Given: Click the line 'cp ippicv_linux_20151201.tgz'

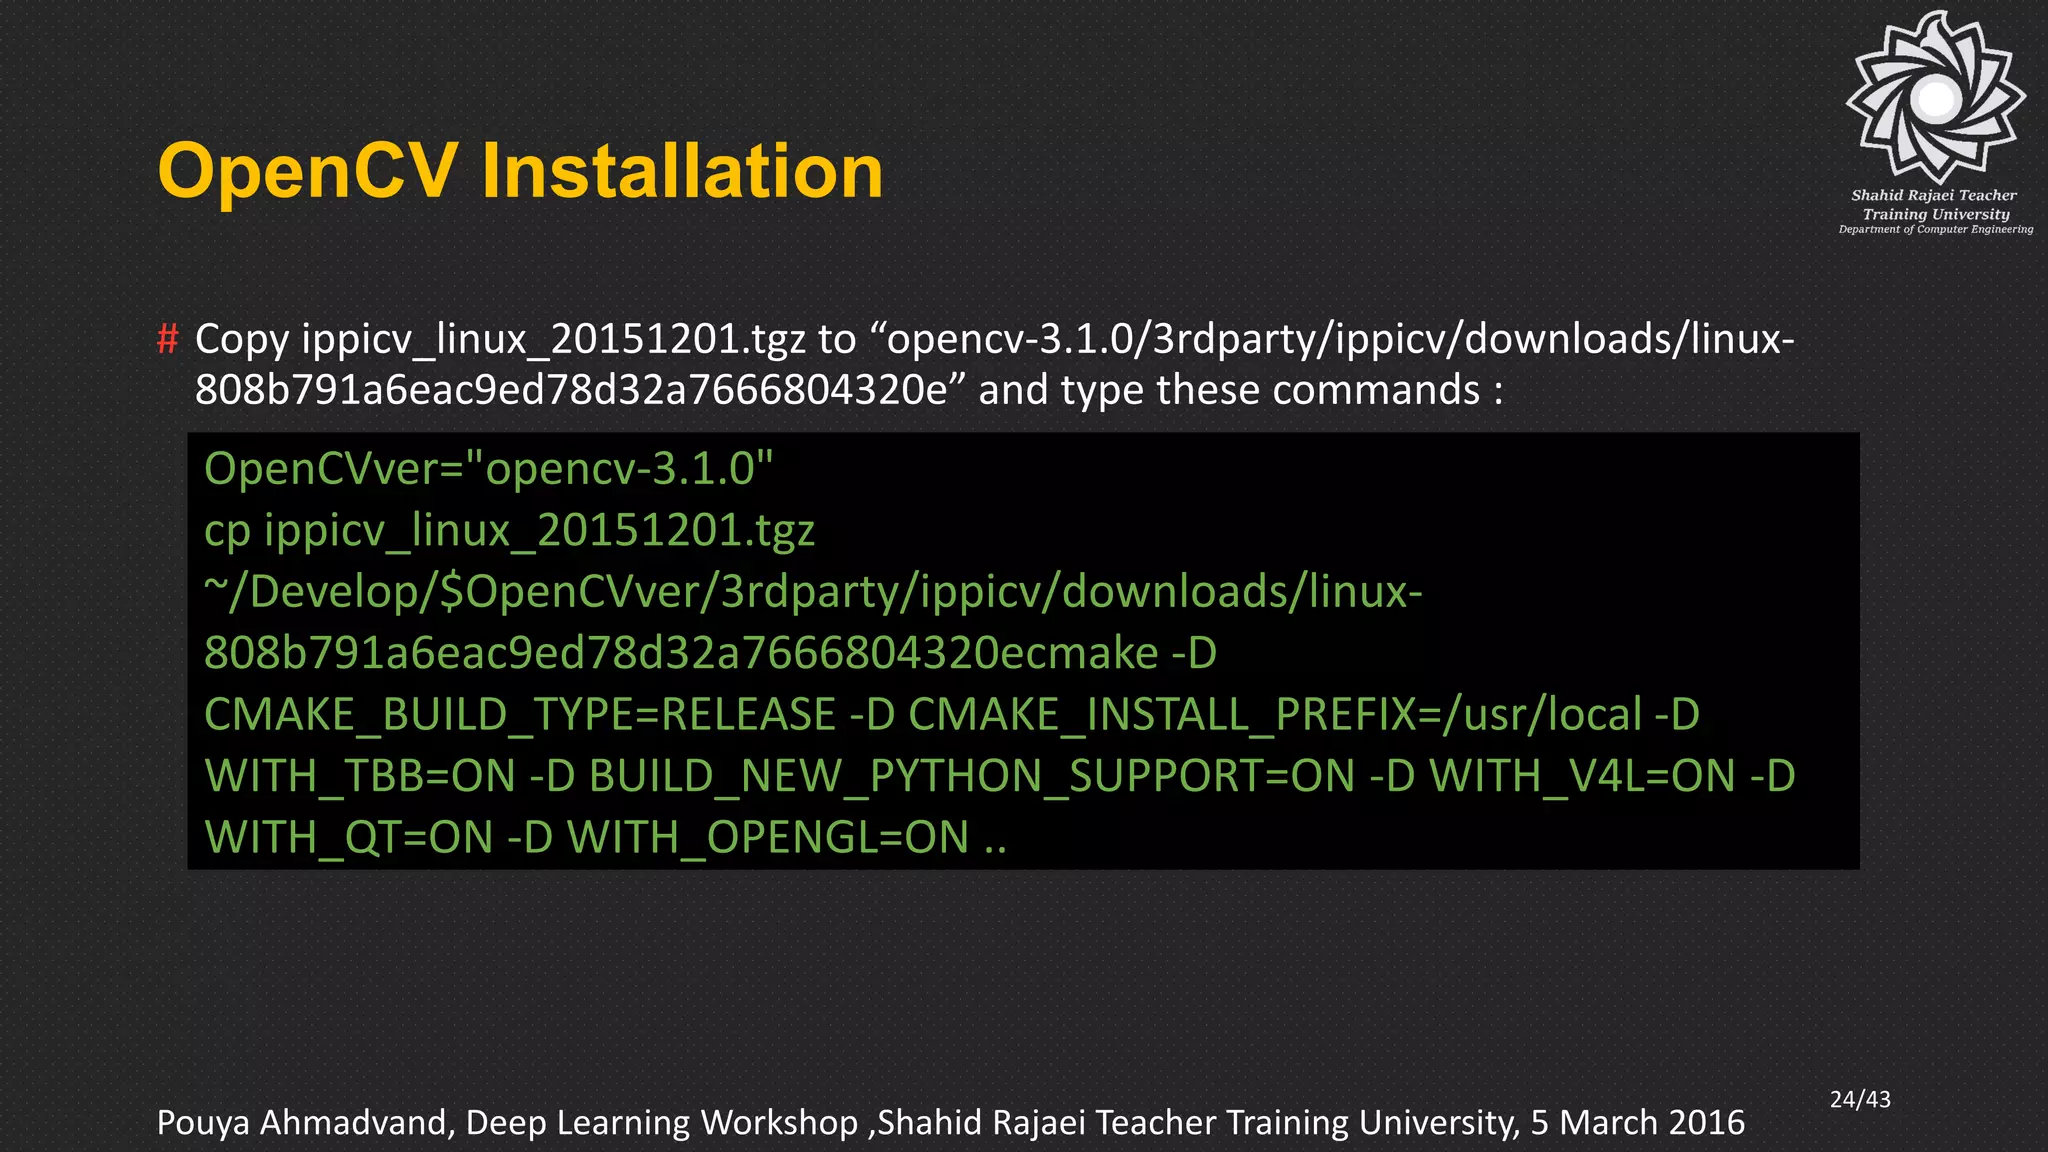Looking at the screenshot, I should pos(509,530).
